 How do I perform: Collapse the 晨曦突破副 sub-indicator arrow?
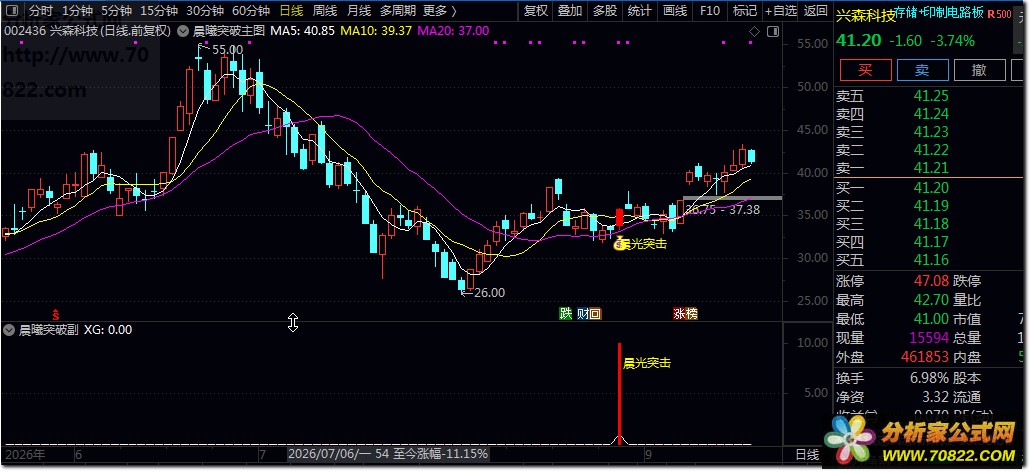[9, 329]
